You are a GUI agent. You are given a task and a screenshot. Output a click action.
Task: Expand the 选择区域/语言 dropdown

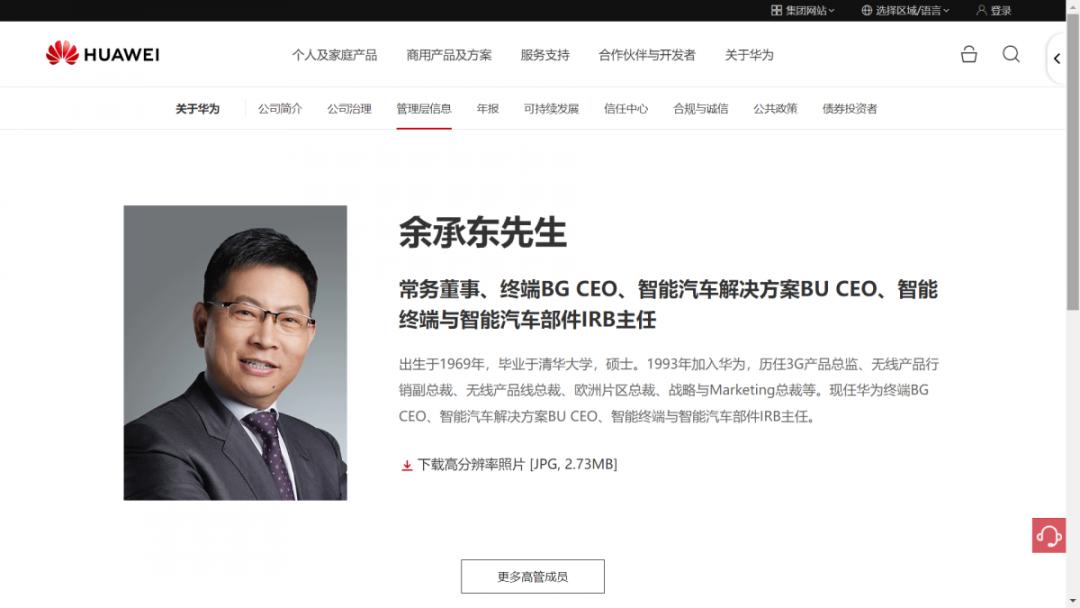click(x=905, y=10)
